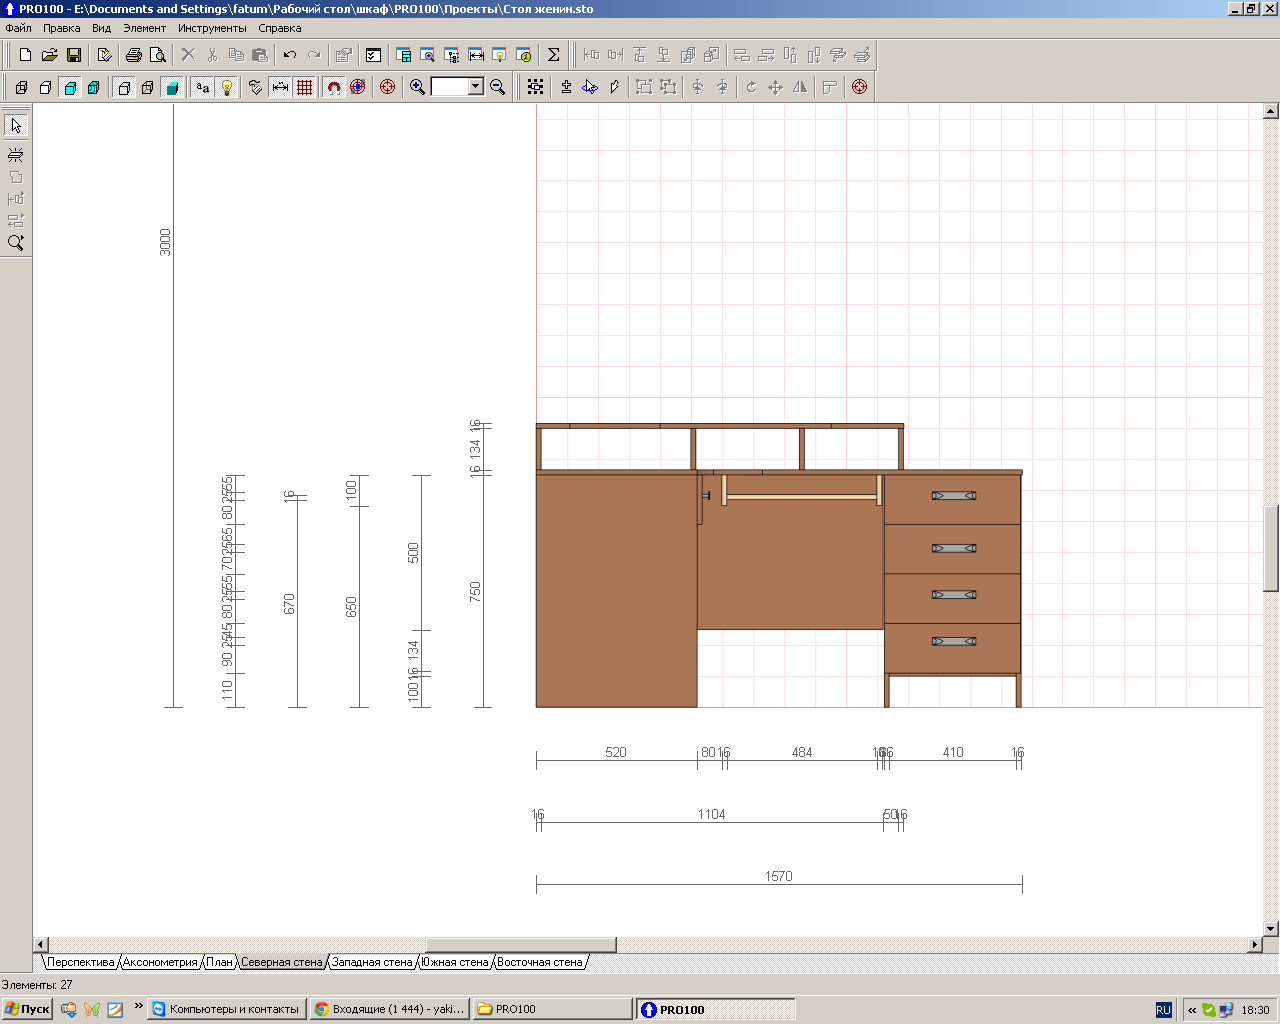The image size is (1280, 1024).
Task: Click the zoom out magnifier icon
Action: 497,87
